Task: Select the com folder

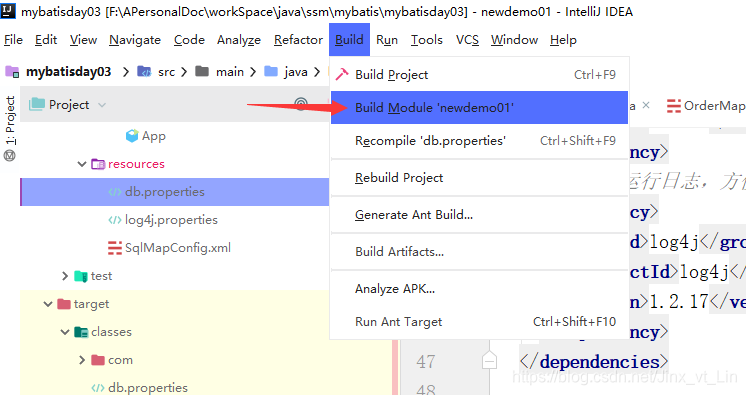Action: pyautogui.click(x=120, y=360)
